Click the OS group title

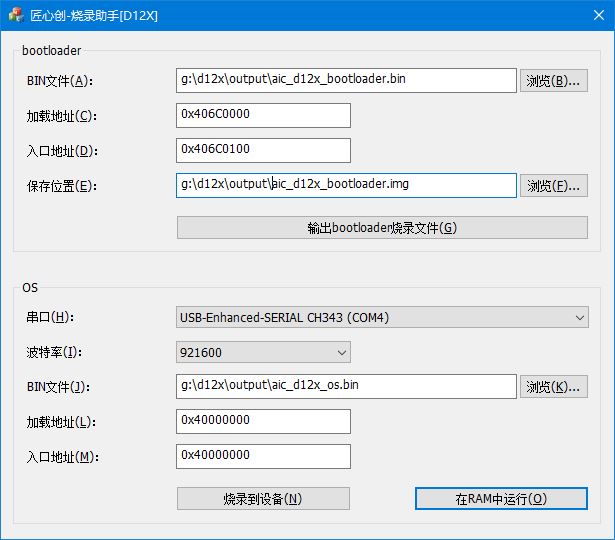click(30, 288)
